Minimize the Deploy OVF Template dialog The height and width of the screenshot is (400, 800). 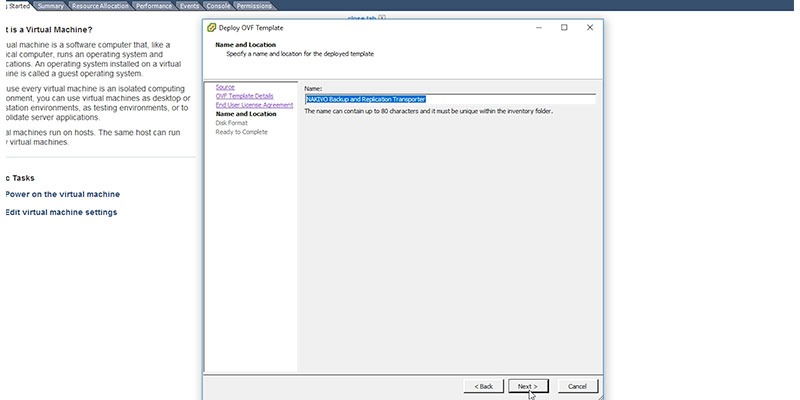click(539, 28)
